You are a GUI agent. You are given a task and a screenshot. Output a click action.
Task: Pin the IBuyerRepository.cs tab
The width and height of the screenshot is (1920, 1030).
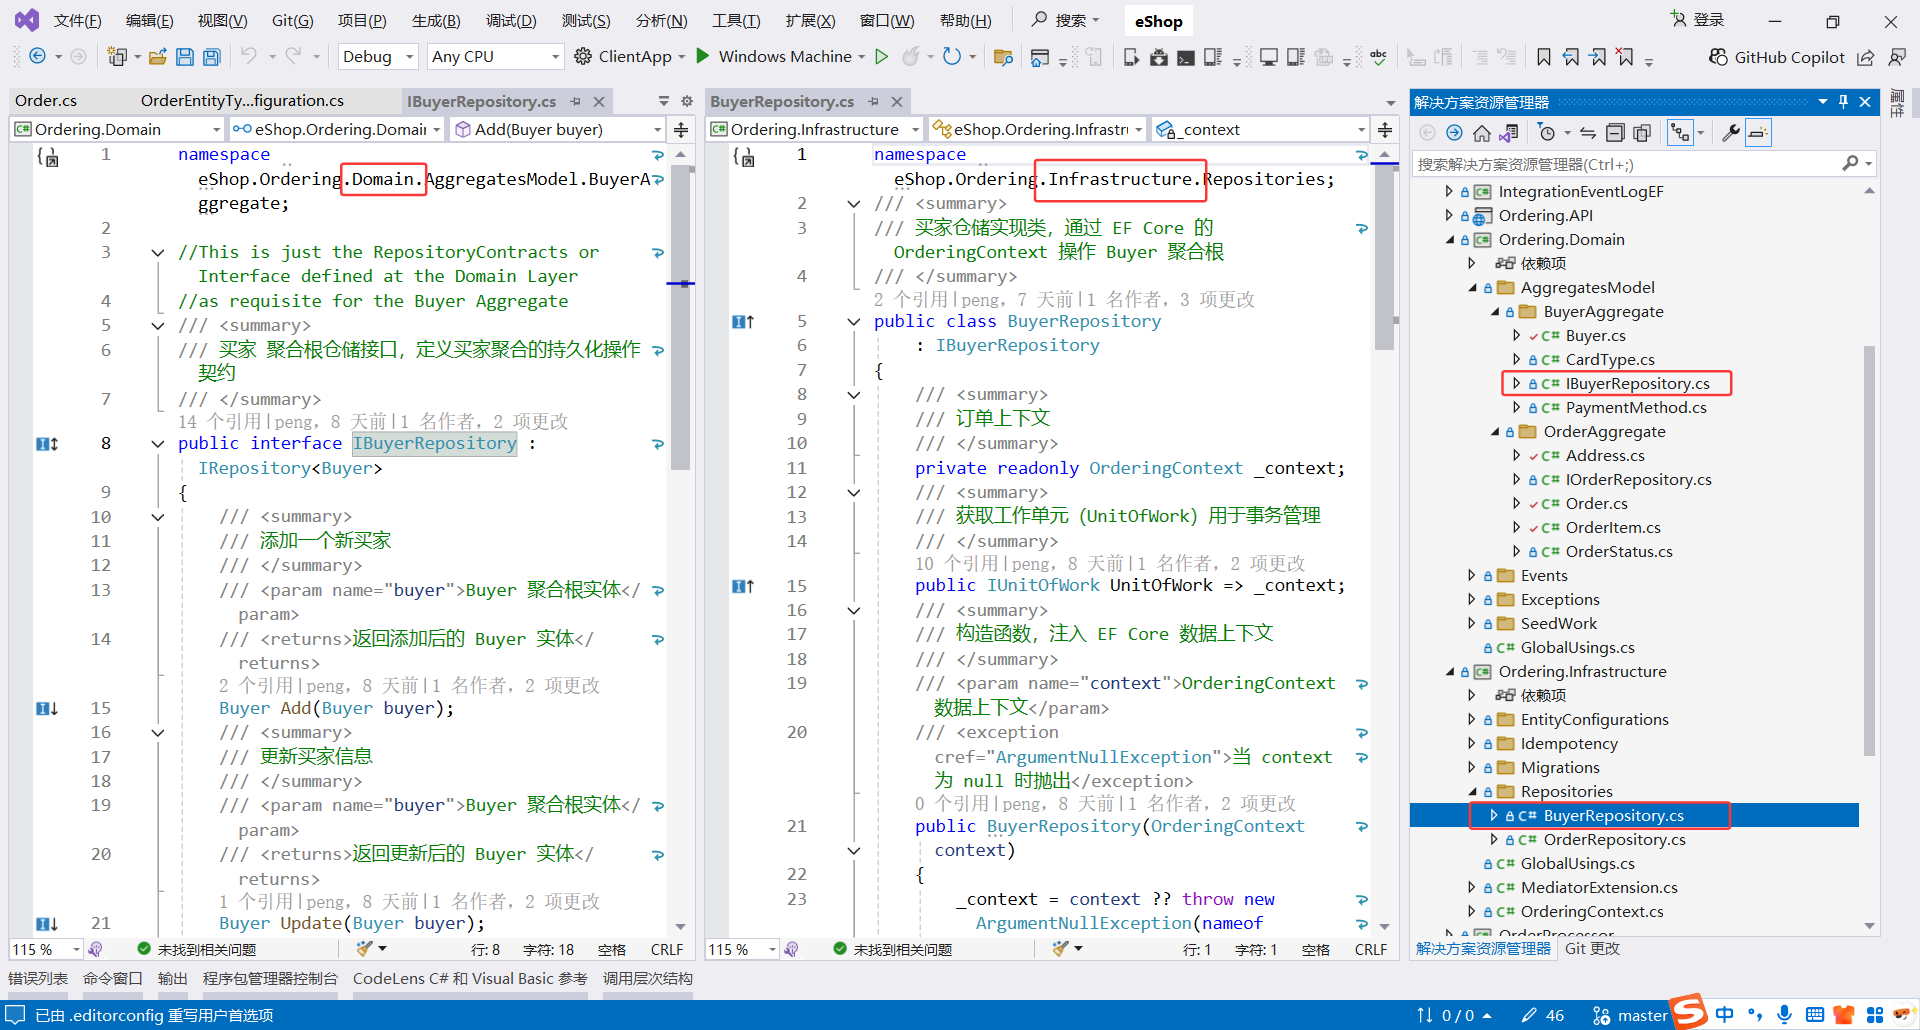tap(575, 102)
